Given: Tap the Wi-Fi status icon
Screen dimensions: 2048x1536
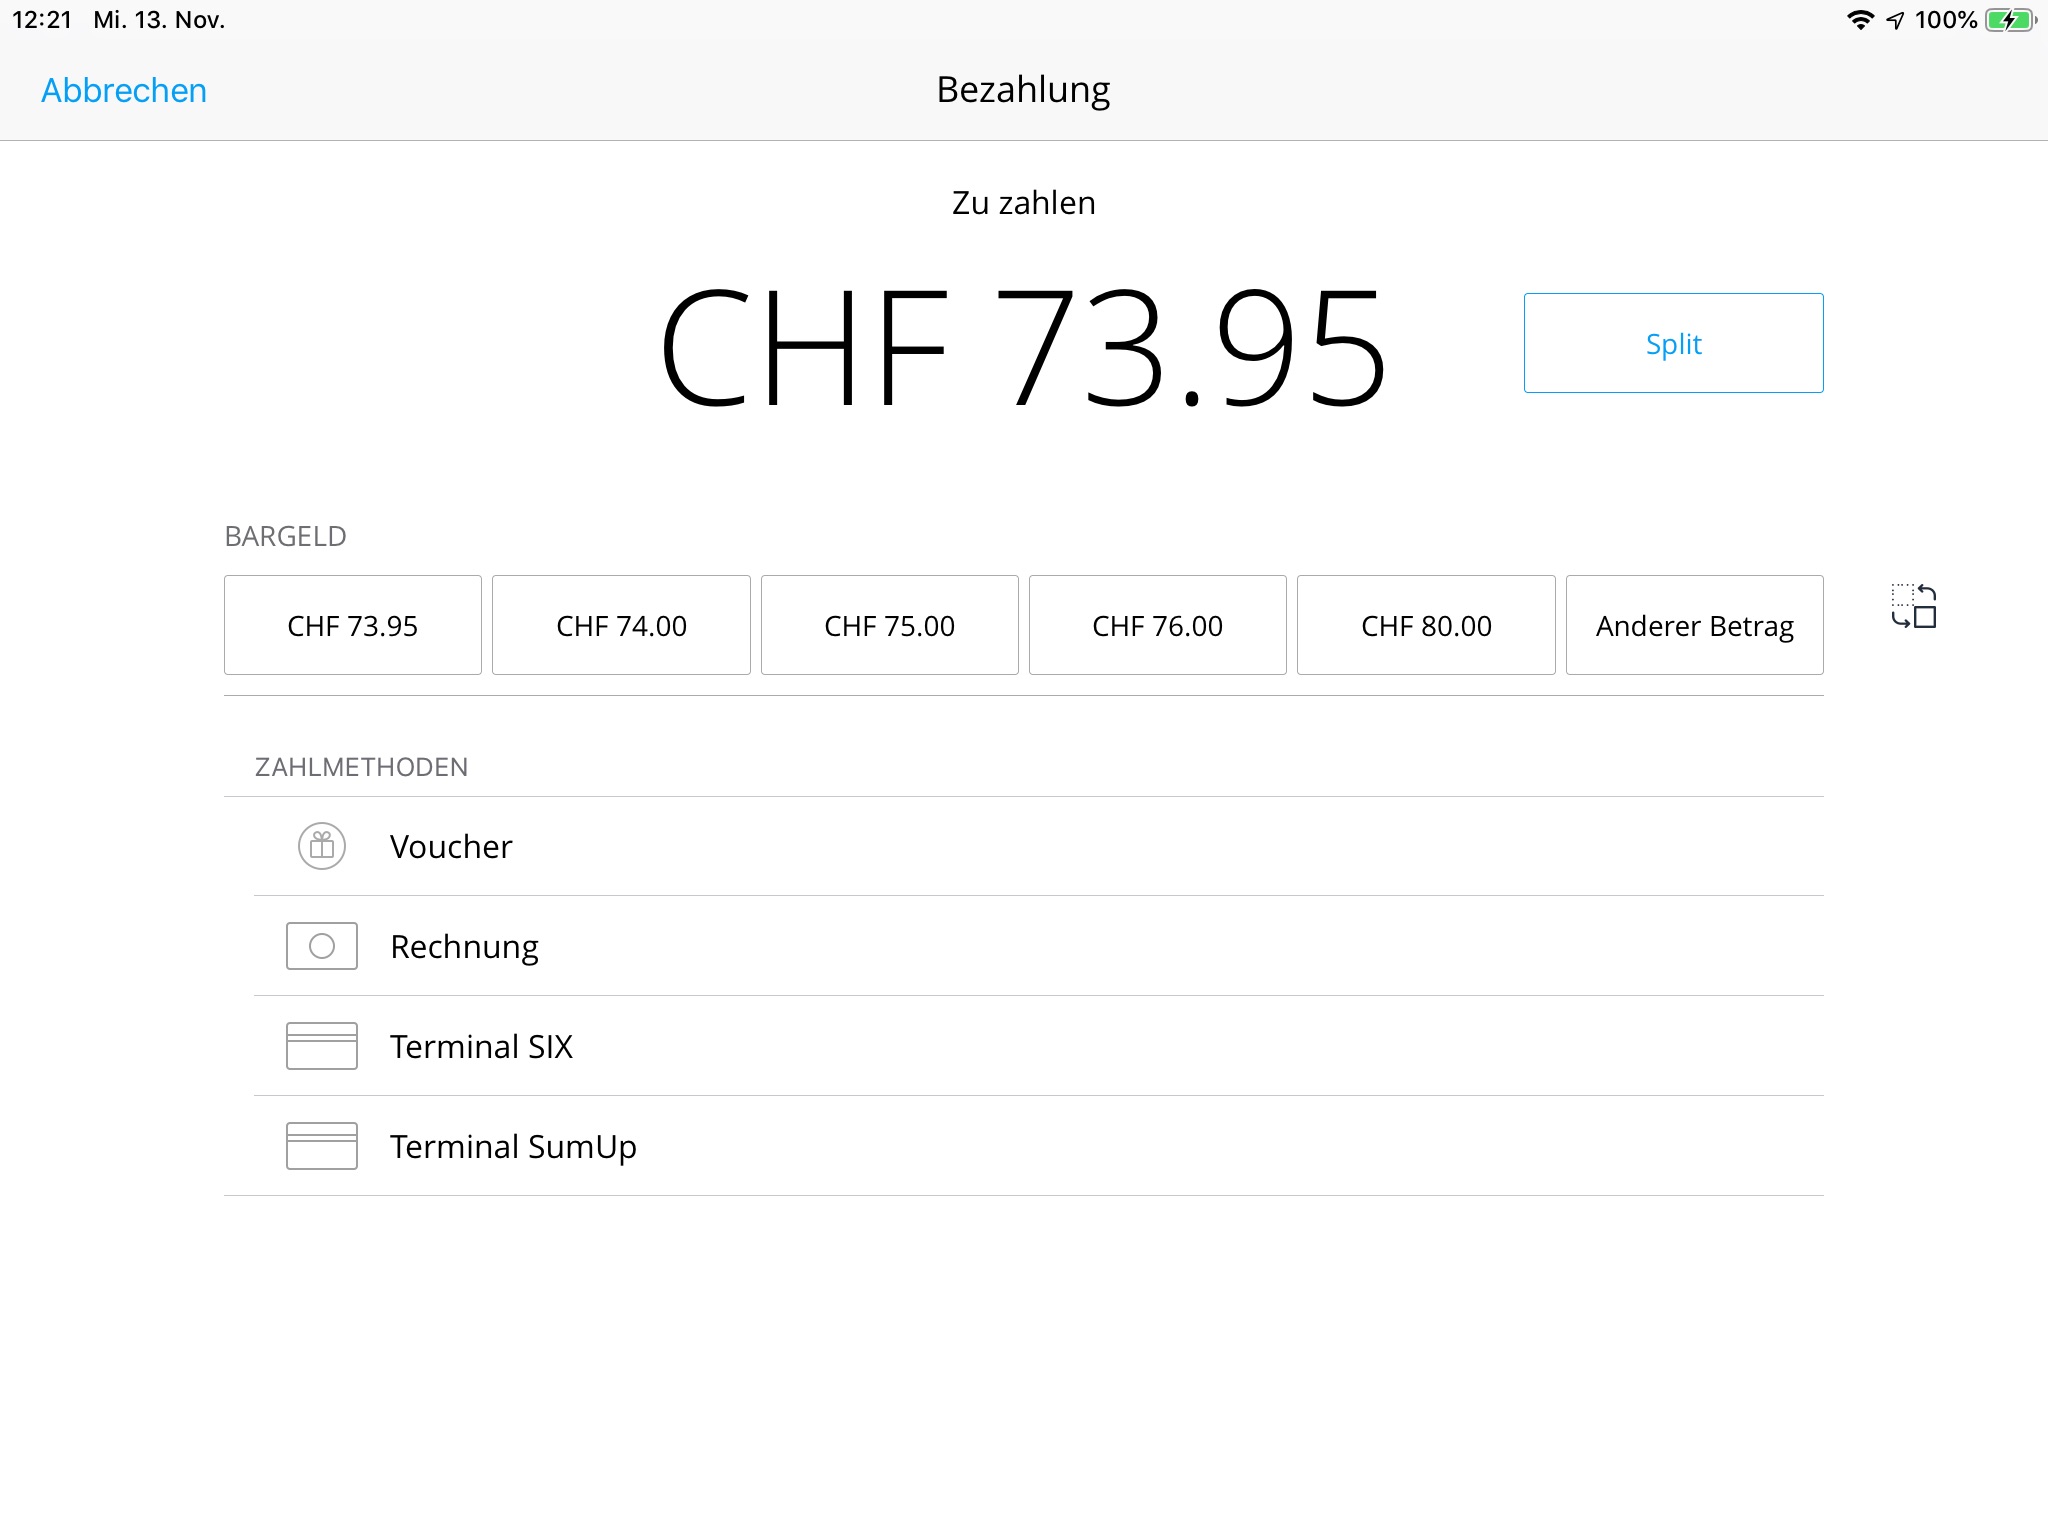Looking at the screenshot, I should click(1860, 20).
